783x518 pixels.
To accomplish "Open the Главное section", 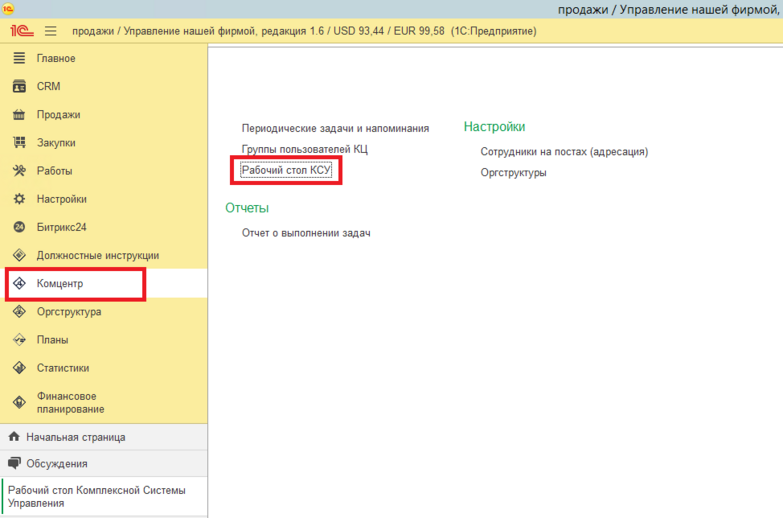I will tap(103, 58).
